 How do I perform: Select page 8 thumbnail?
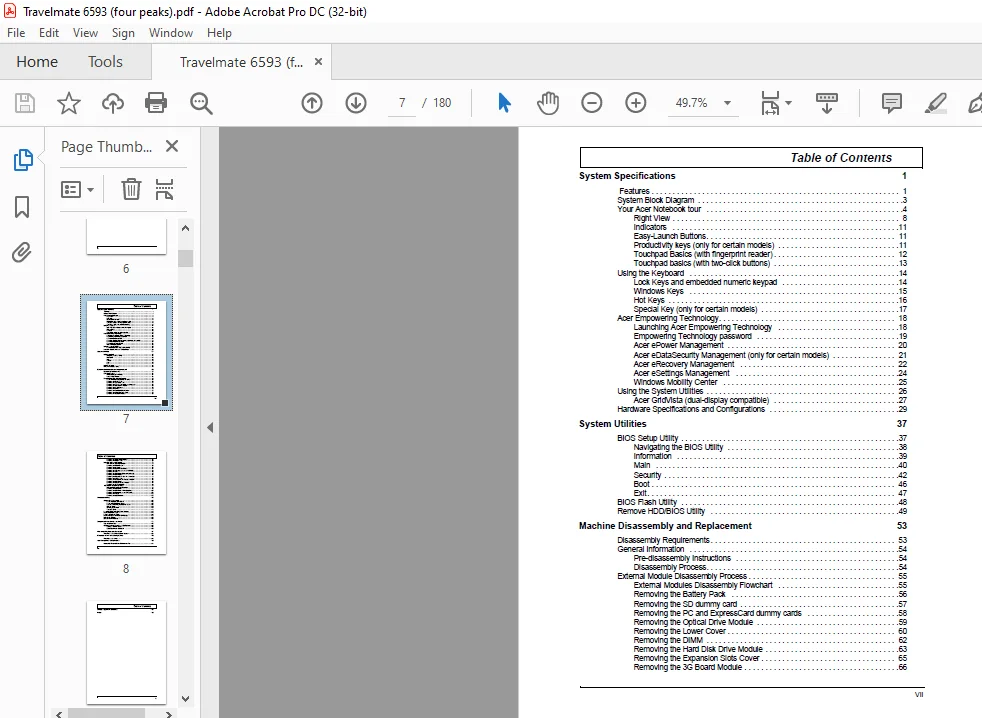click(127, 502)
